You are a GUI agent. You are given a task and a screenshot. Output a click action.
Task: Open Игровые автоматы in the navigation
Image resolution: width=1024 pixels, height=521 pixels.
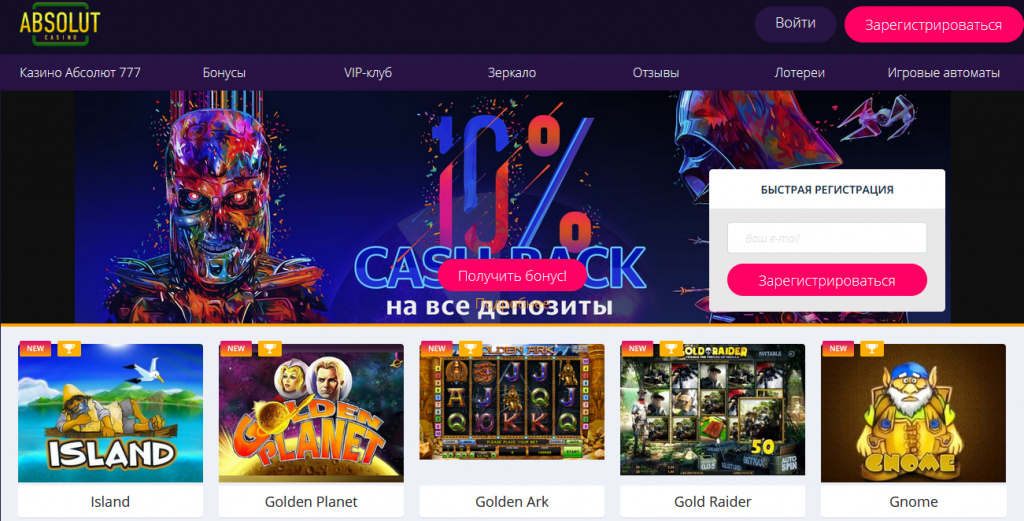[944, 72]
